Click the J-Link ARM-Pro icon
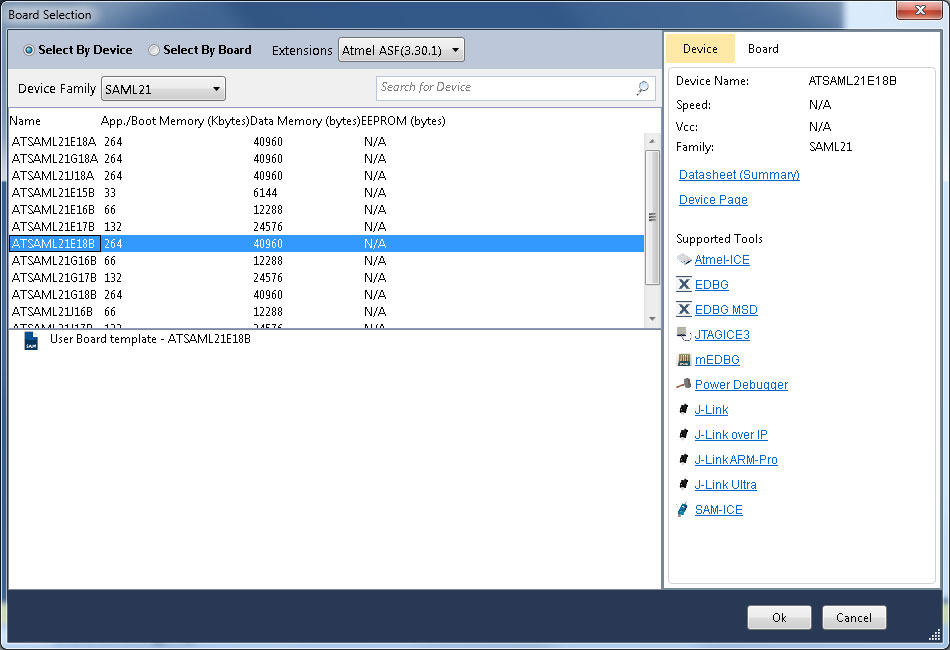This screenshot has height=650, width=950. [x=684, y=459]
